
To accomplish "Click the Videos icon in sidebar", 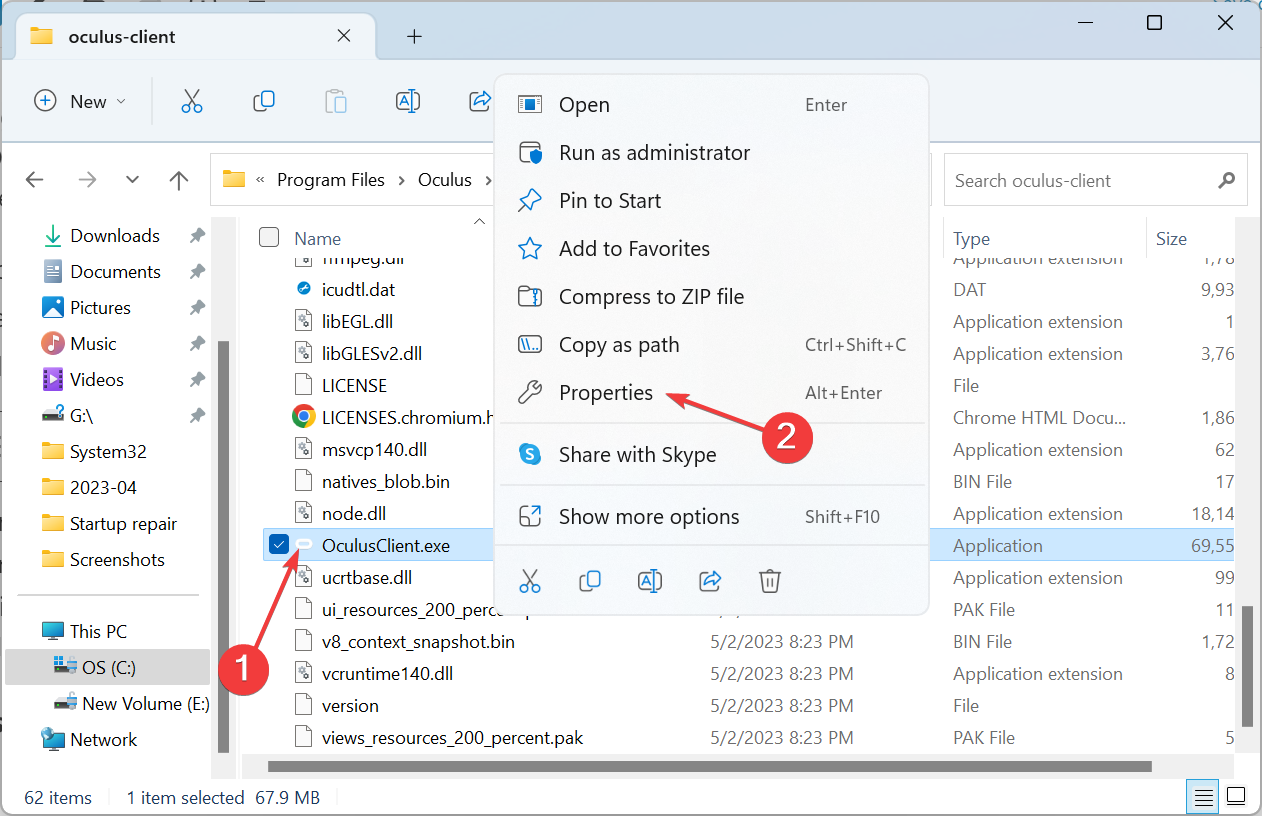I will pos(53,379).
